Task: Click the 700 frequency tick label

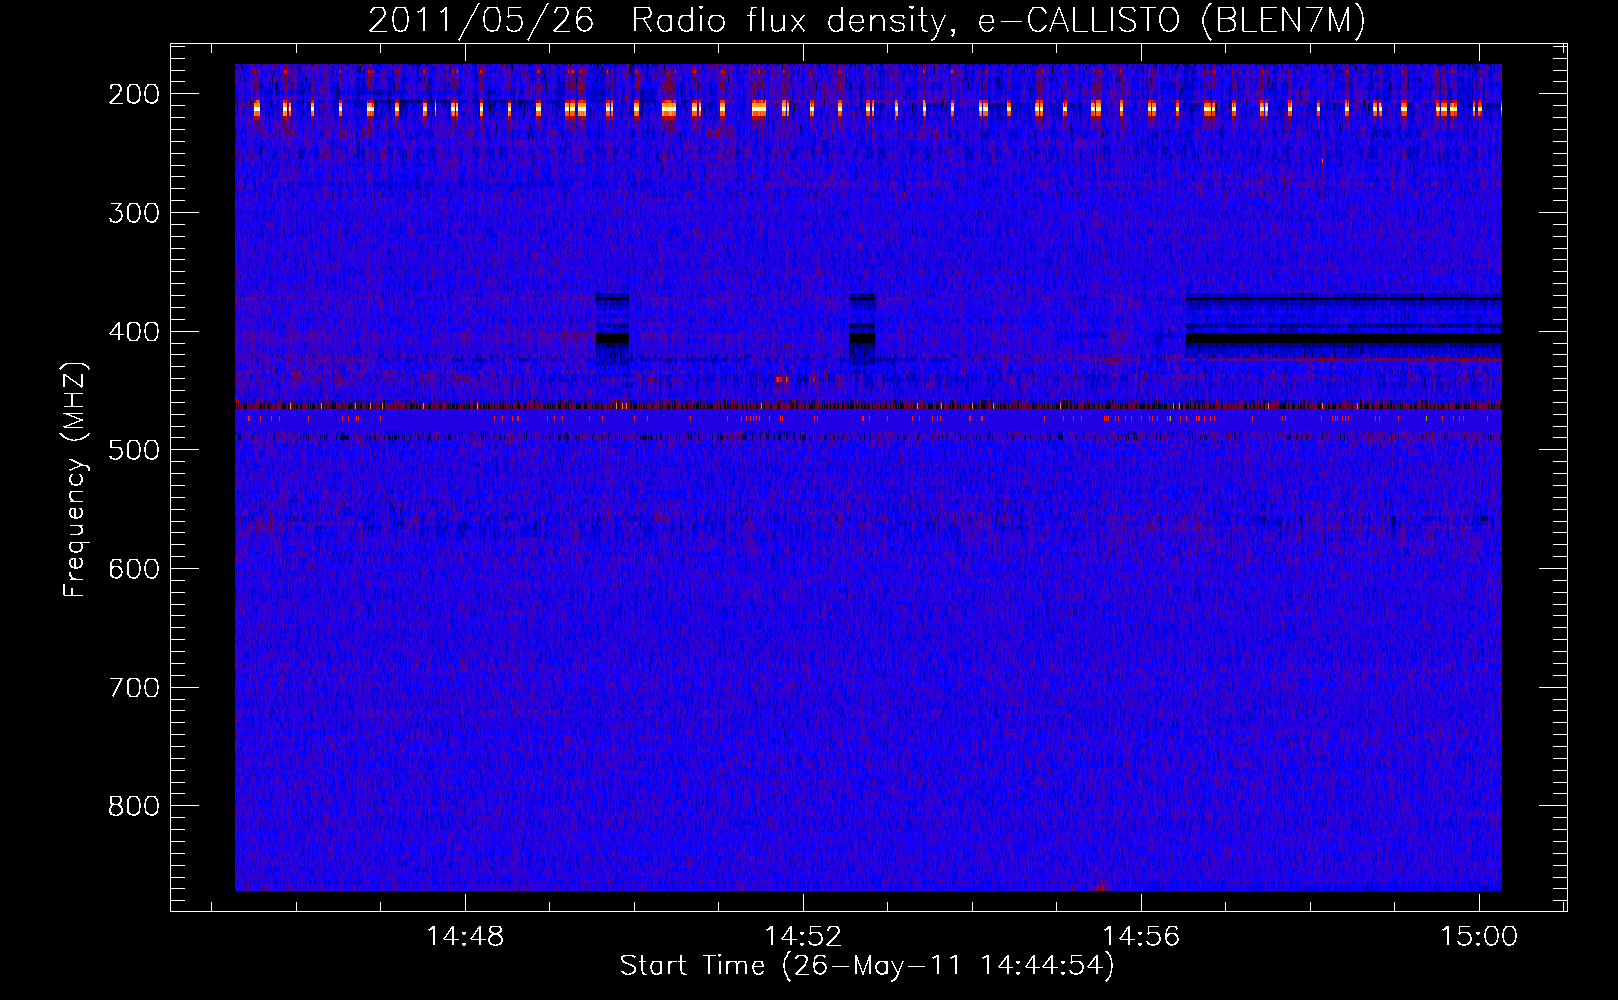Action: pyautogui.click(x=134, y=688)
